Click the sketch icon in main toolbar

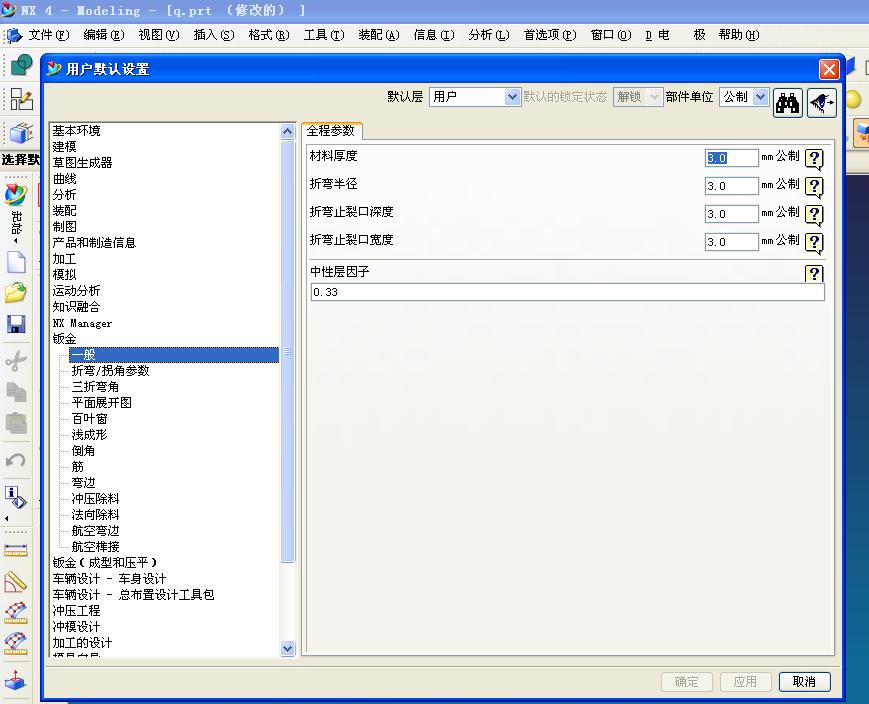click(x=22, y=100)
